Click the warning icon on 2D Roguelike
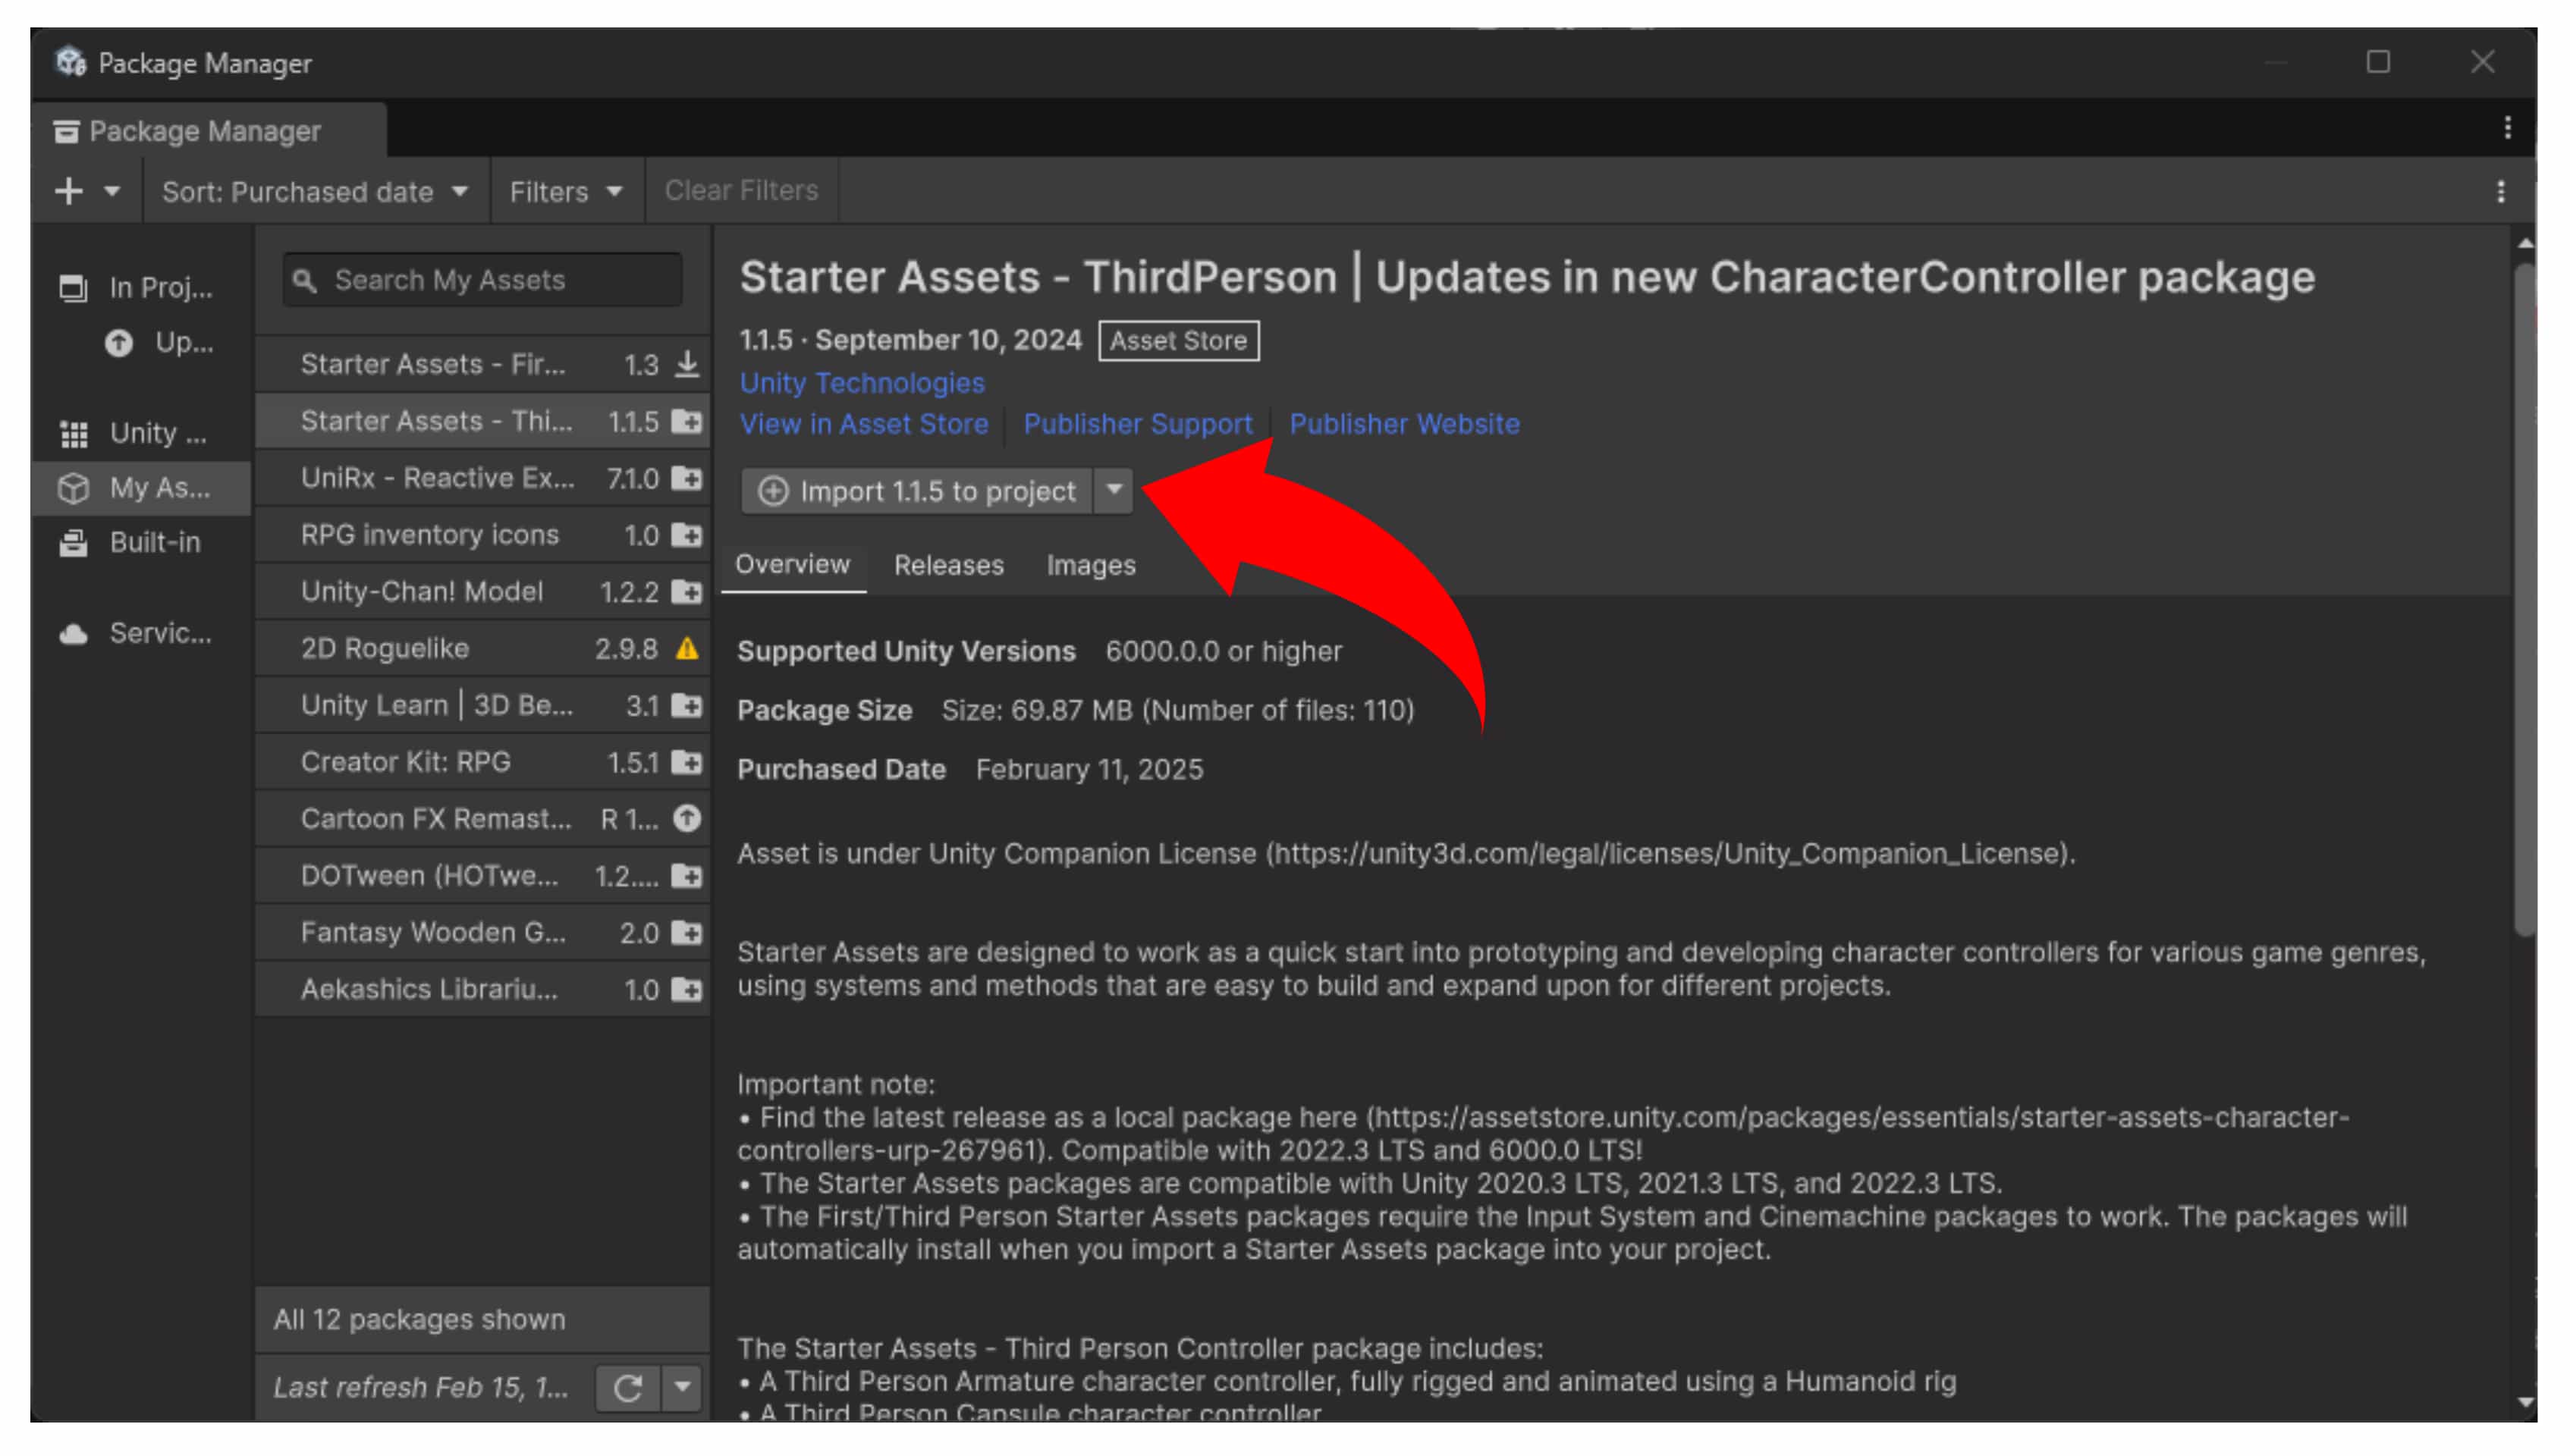2570x1456 pixels. (686, 649)
